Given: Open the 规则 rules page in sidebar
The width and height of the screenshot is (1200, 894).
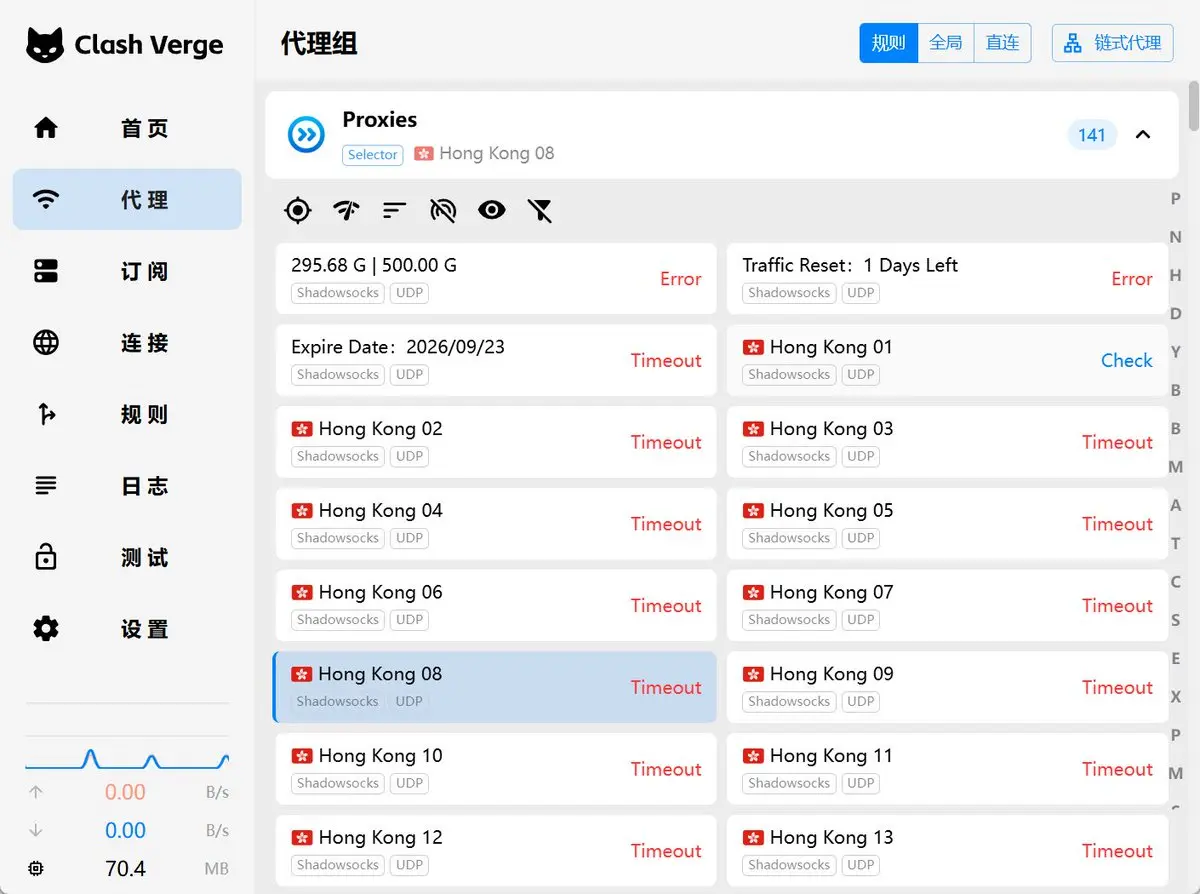Looking at the screenshot, I should tap(127, 414).
